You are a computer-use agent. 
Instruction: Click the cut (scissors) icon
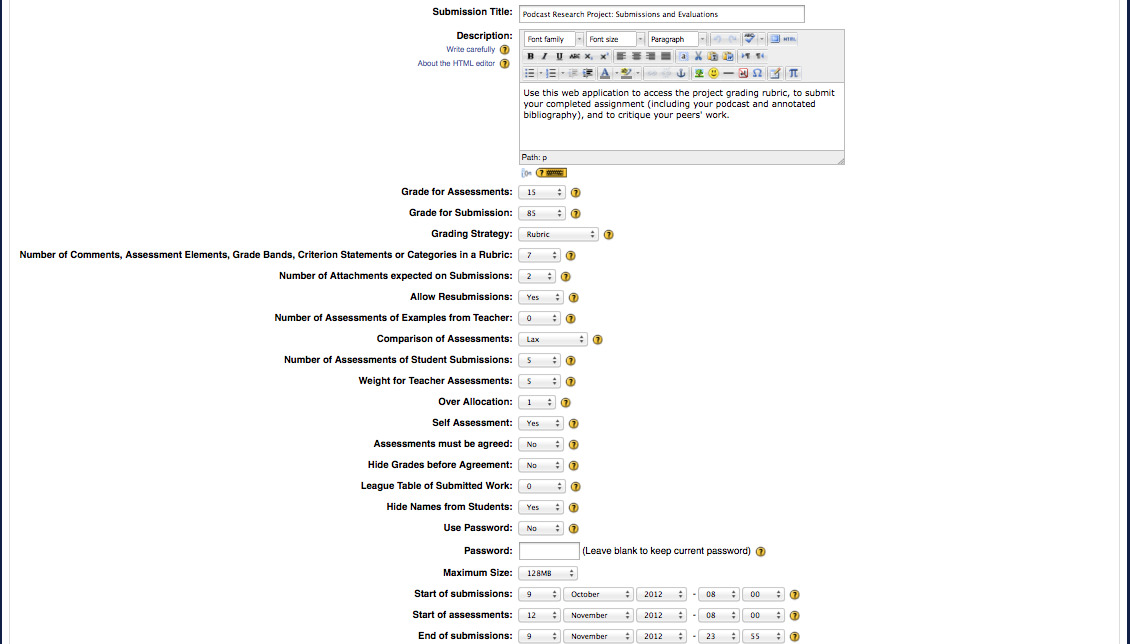698,56
